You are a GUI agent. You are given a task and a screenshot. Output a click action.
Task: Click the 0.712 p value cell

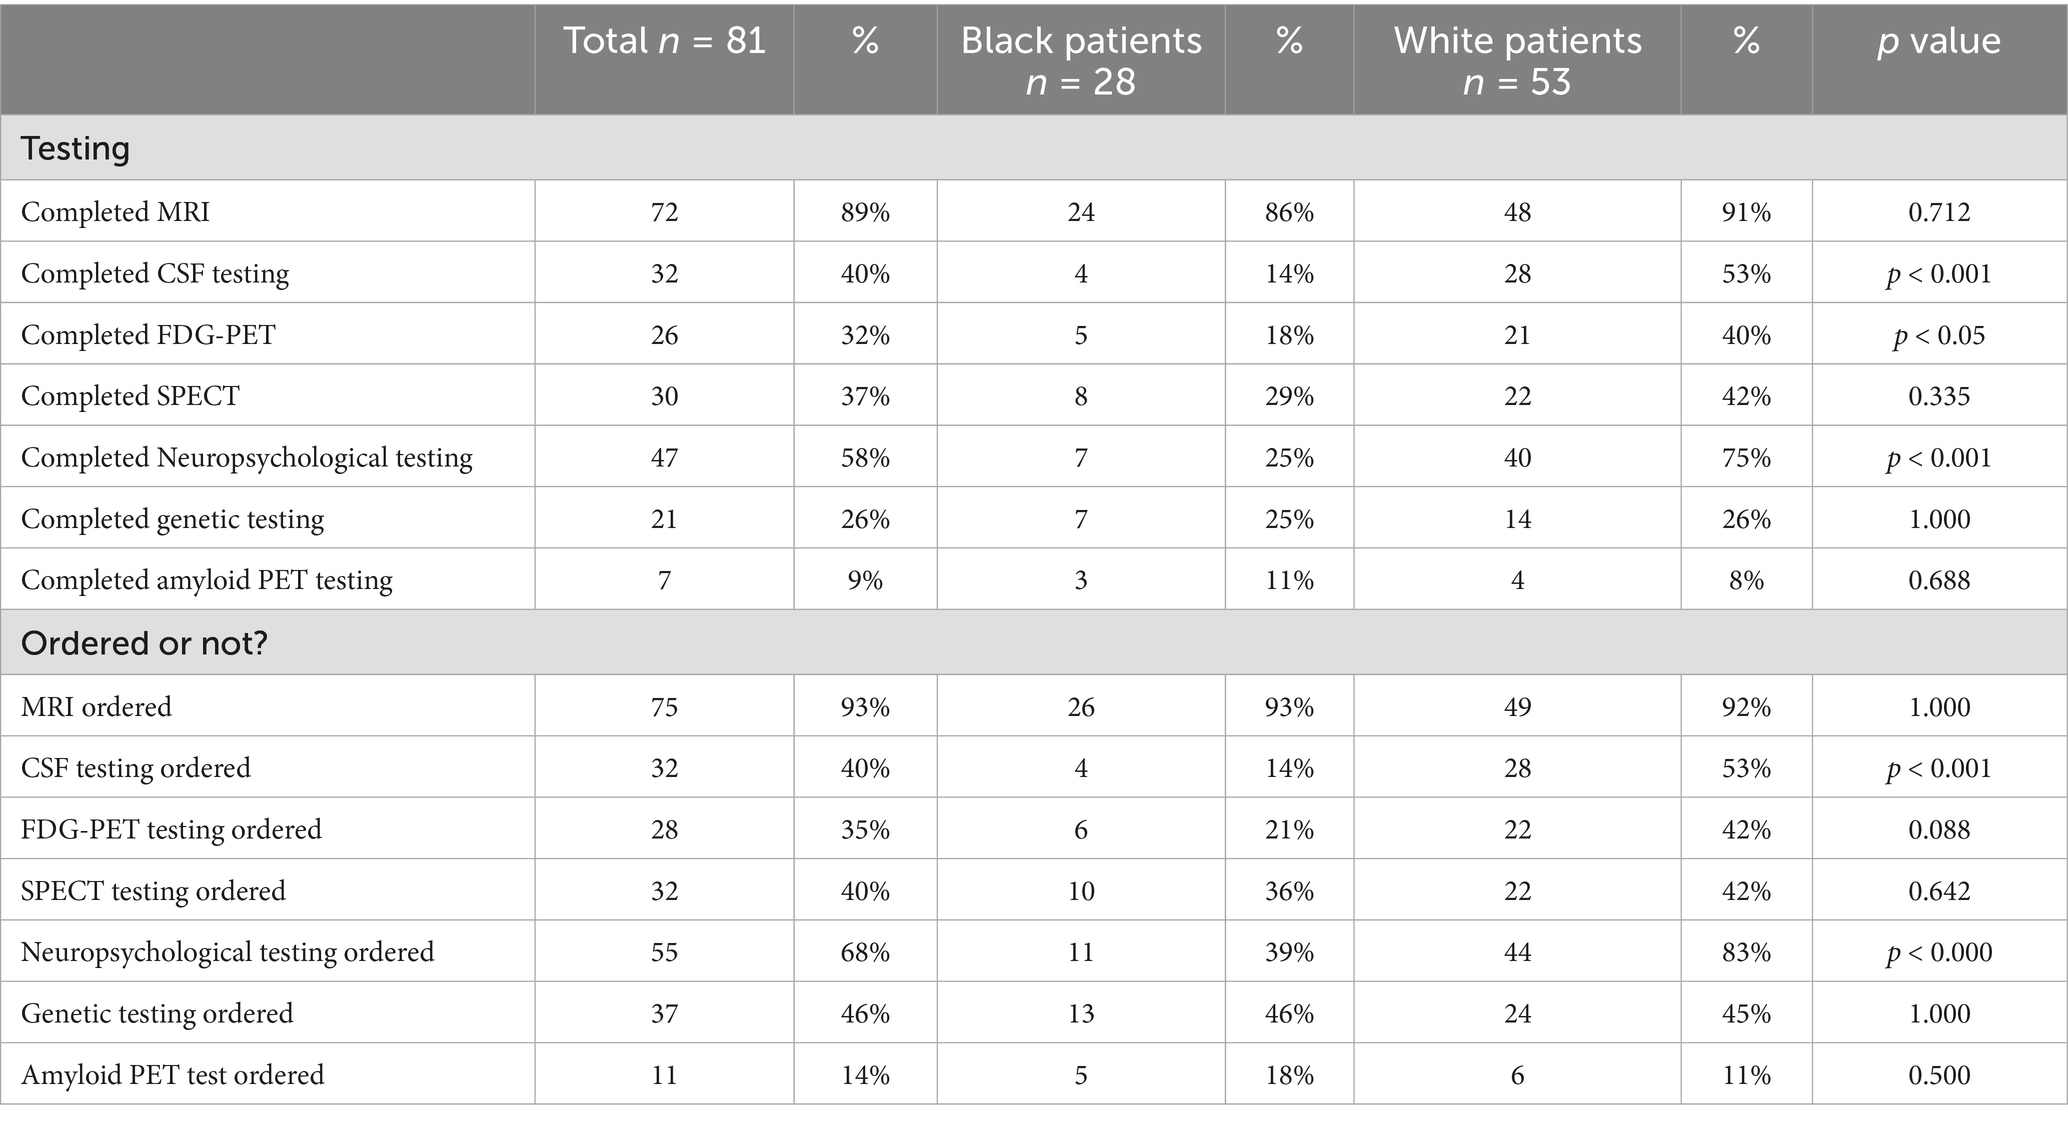pyautogui.click(x=1938, y=212)
